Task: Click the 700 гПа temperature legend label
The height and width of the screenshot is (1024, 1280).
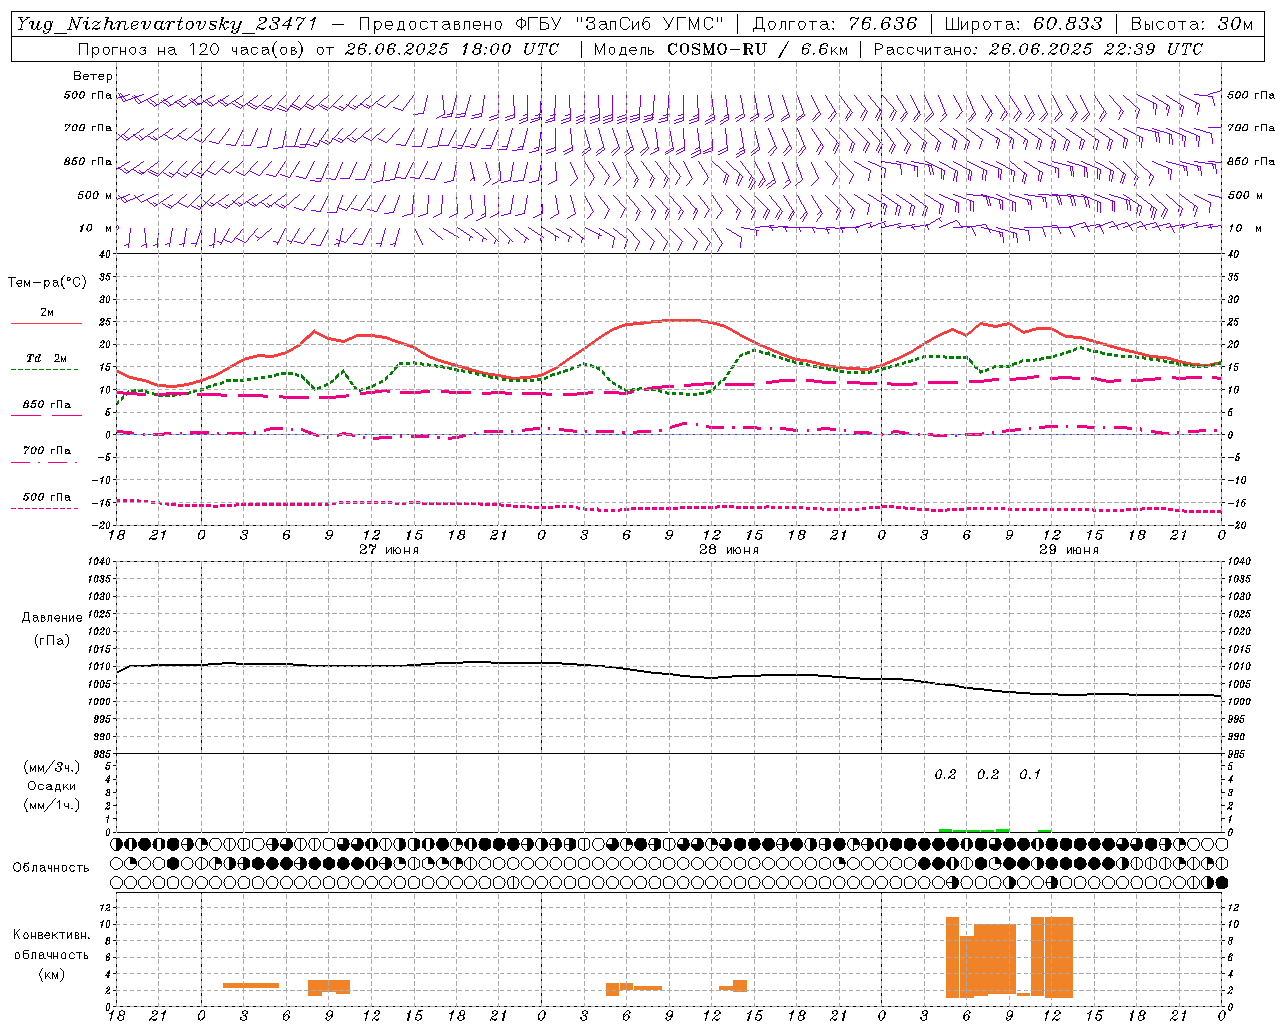Action: click(x=47, y=450)
